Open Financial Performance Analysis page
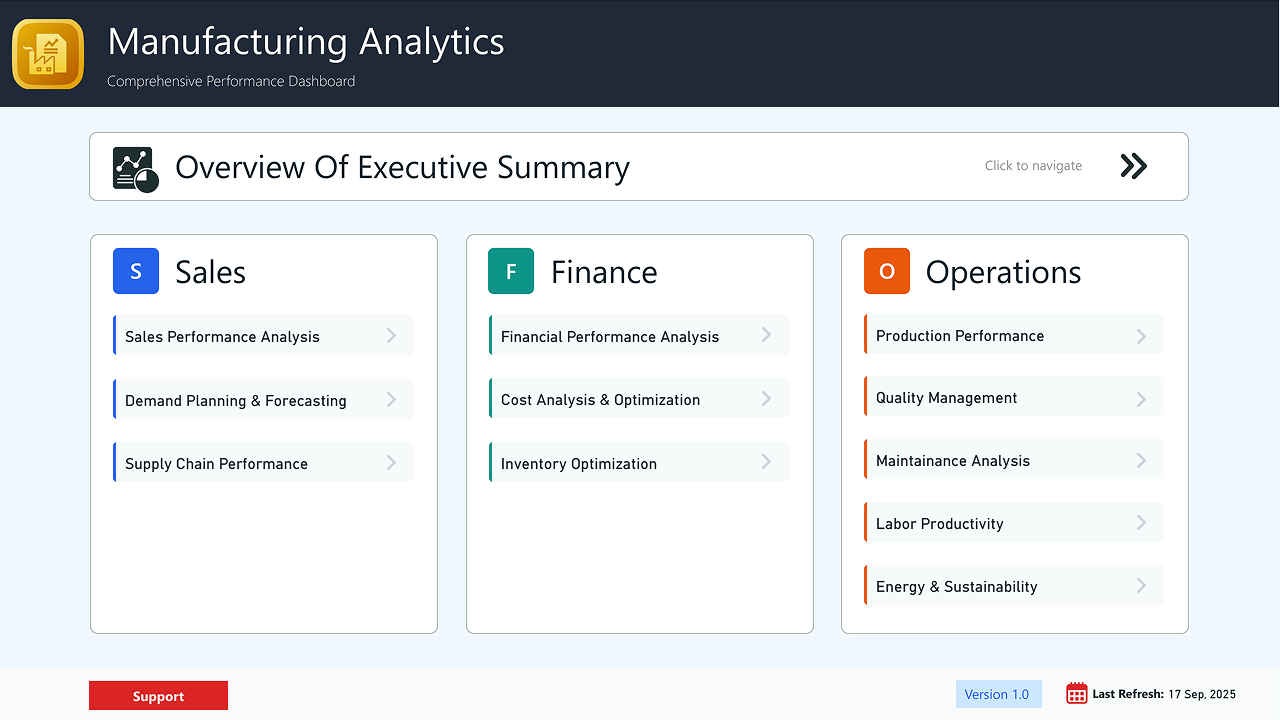The image size is (1280, 720). tap(610, 336)
